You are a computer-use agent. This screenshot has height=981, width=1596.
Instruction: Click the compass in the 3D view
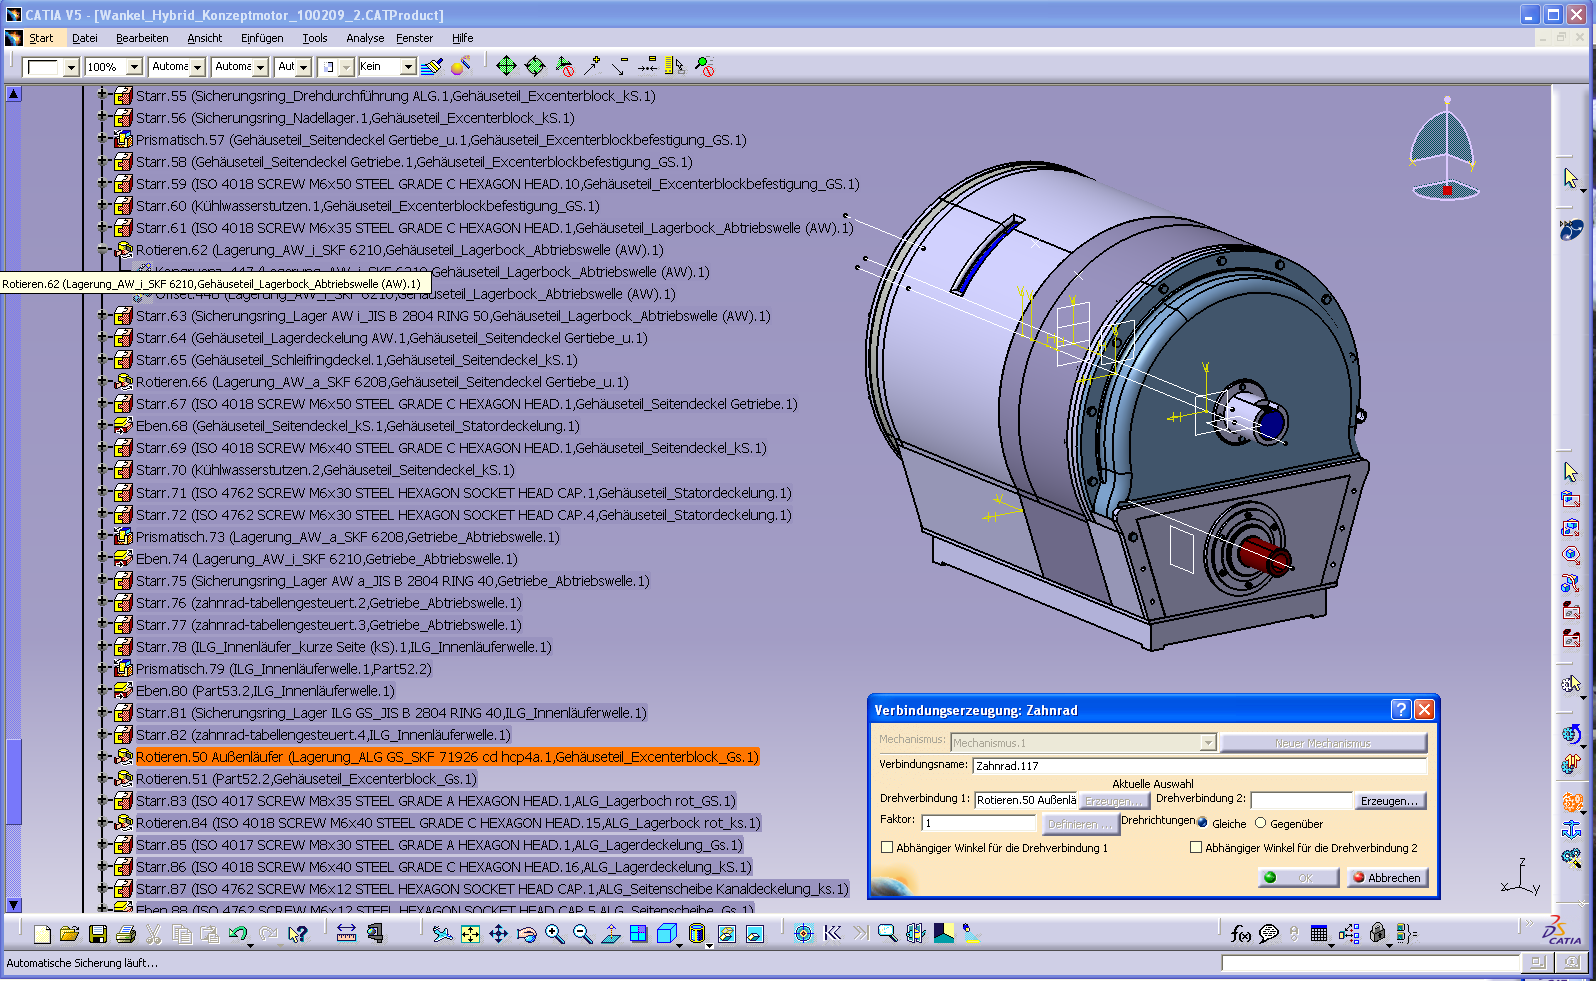1445,150
